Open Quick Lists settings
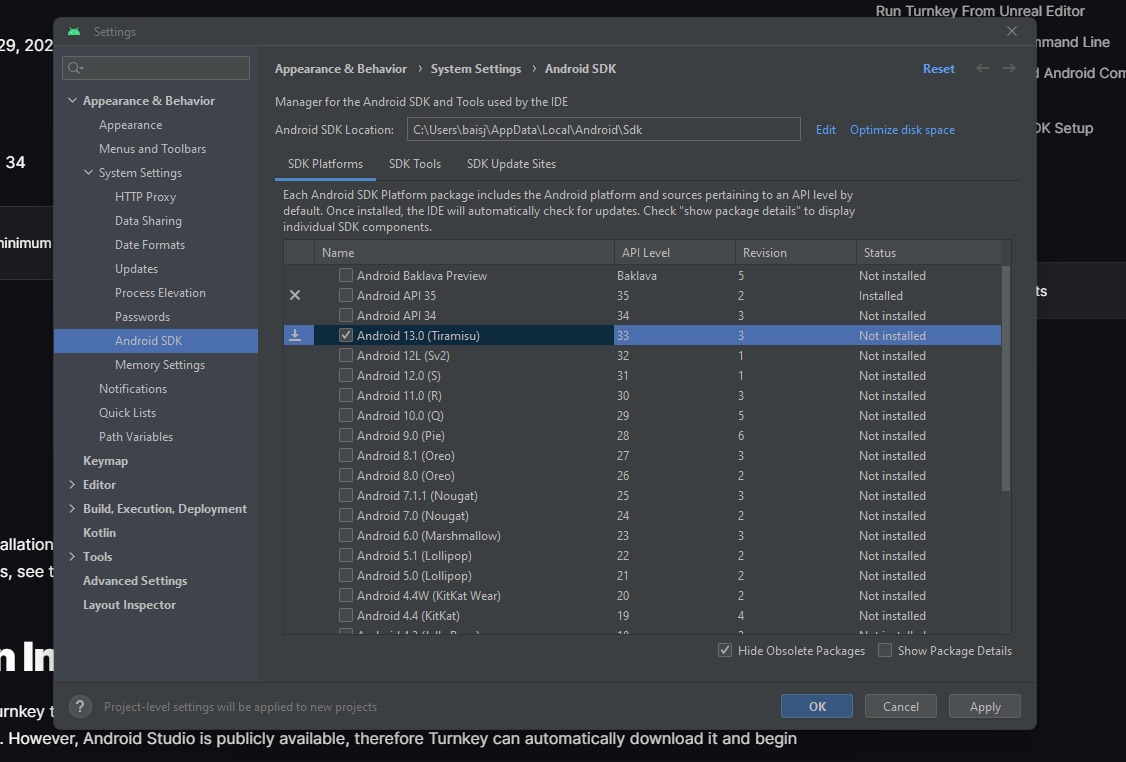The height and width of the screenshot is (762, 1126). [127, 413]
